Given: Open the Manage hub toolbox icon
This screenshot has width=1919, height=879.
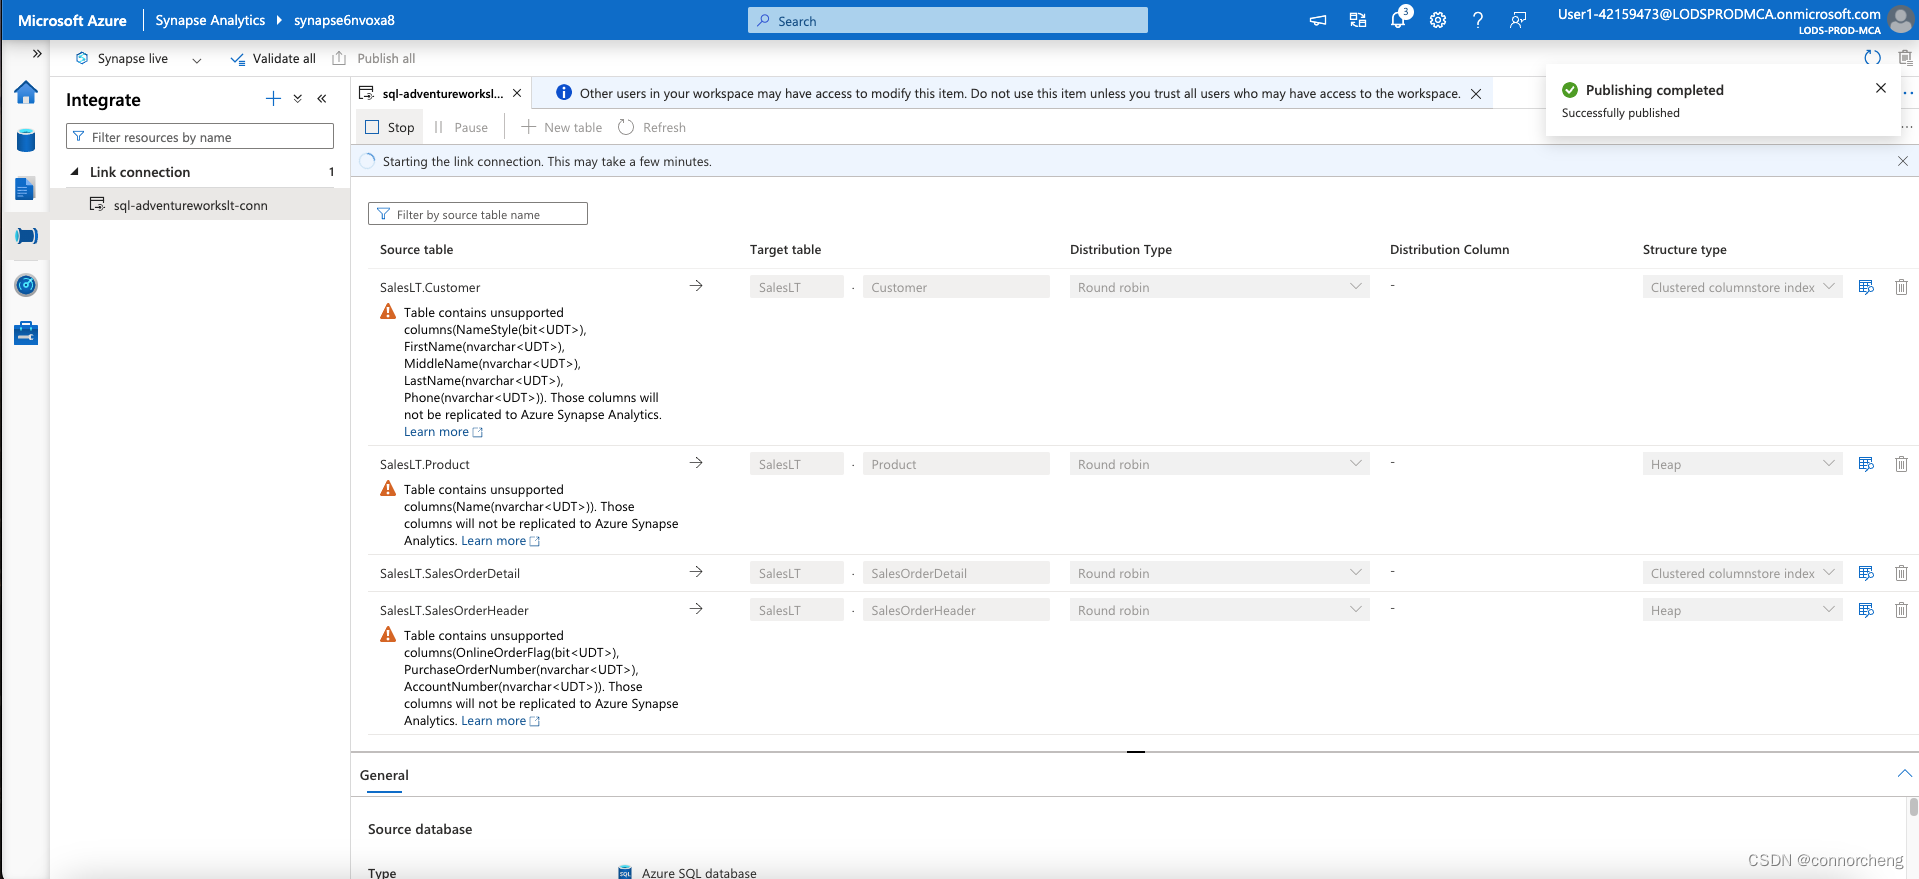Looking at the screenshot, I should tap(26, 333).
